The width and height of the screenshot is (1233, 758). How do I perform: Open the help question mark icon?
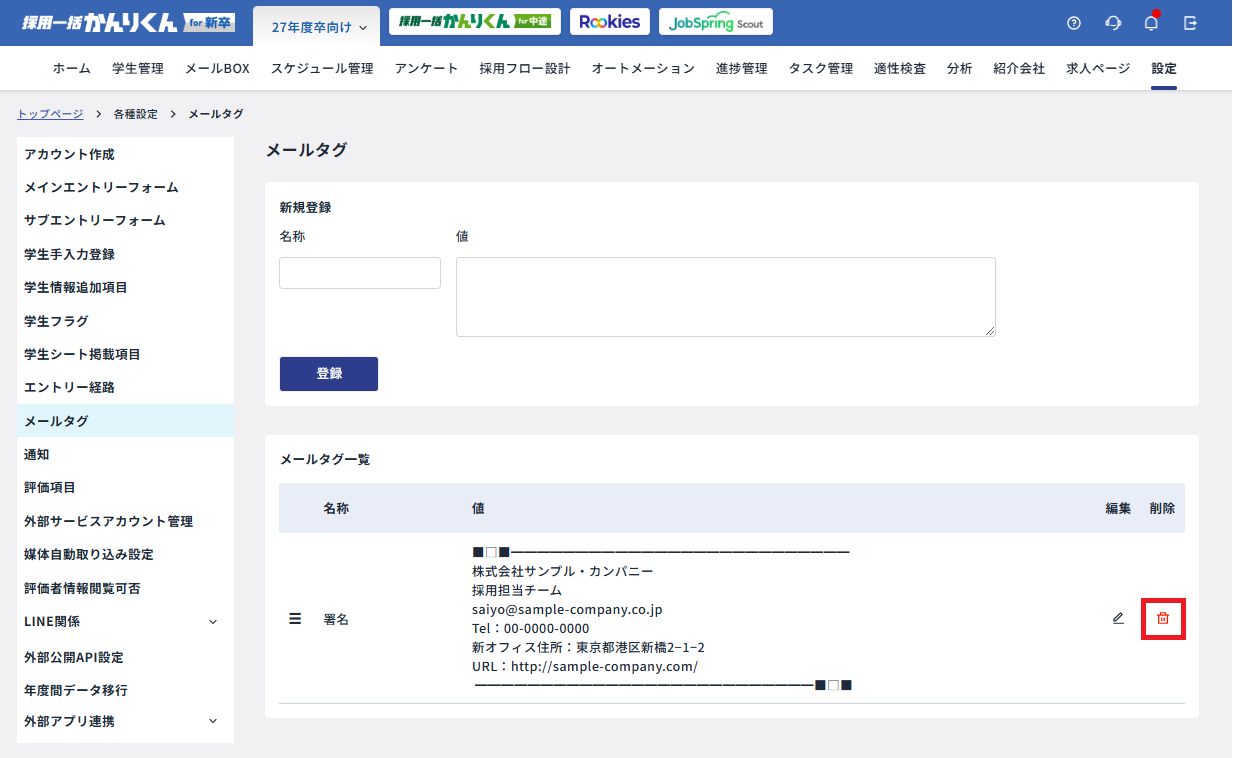point(1073,22)
